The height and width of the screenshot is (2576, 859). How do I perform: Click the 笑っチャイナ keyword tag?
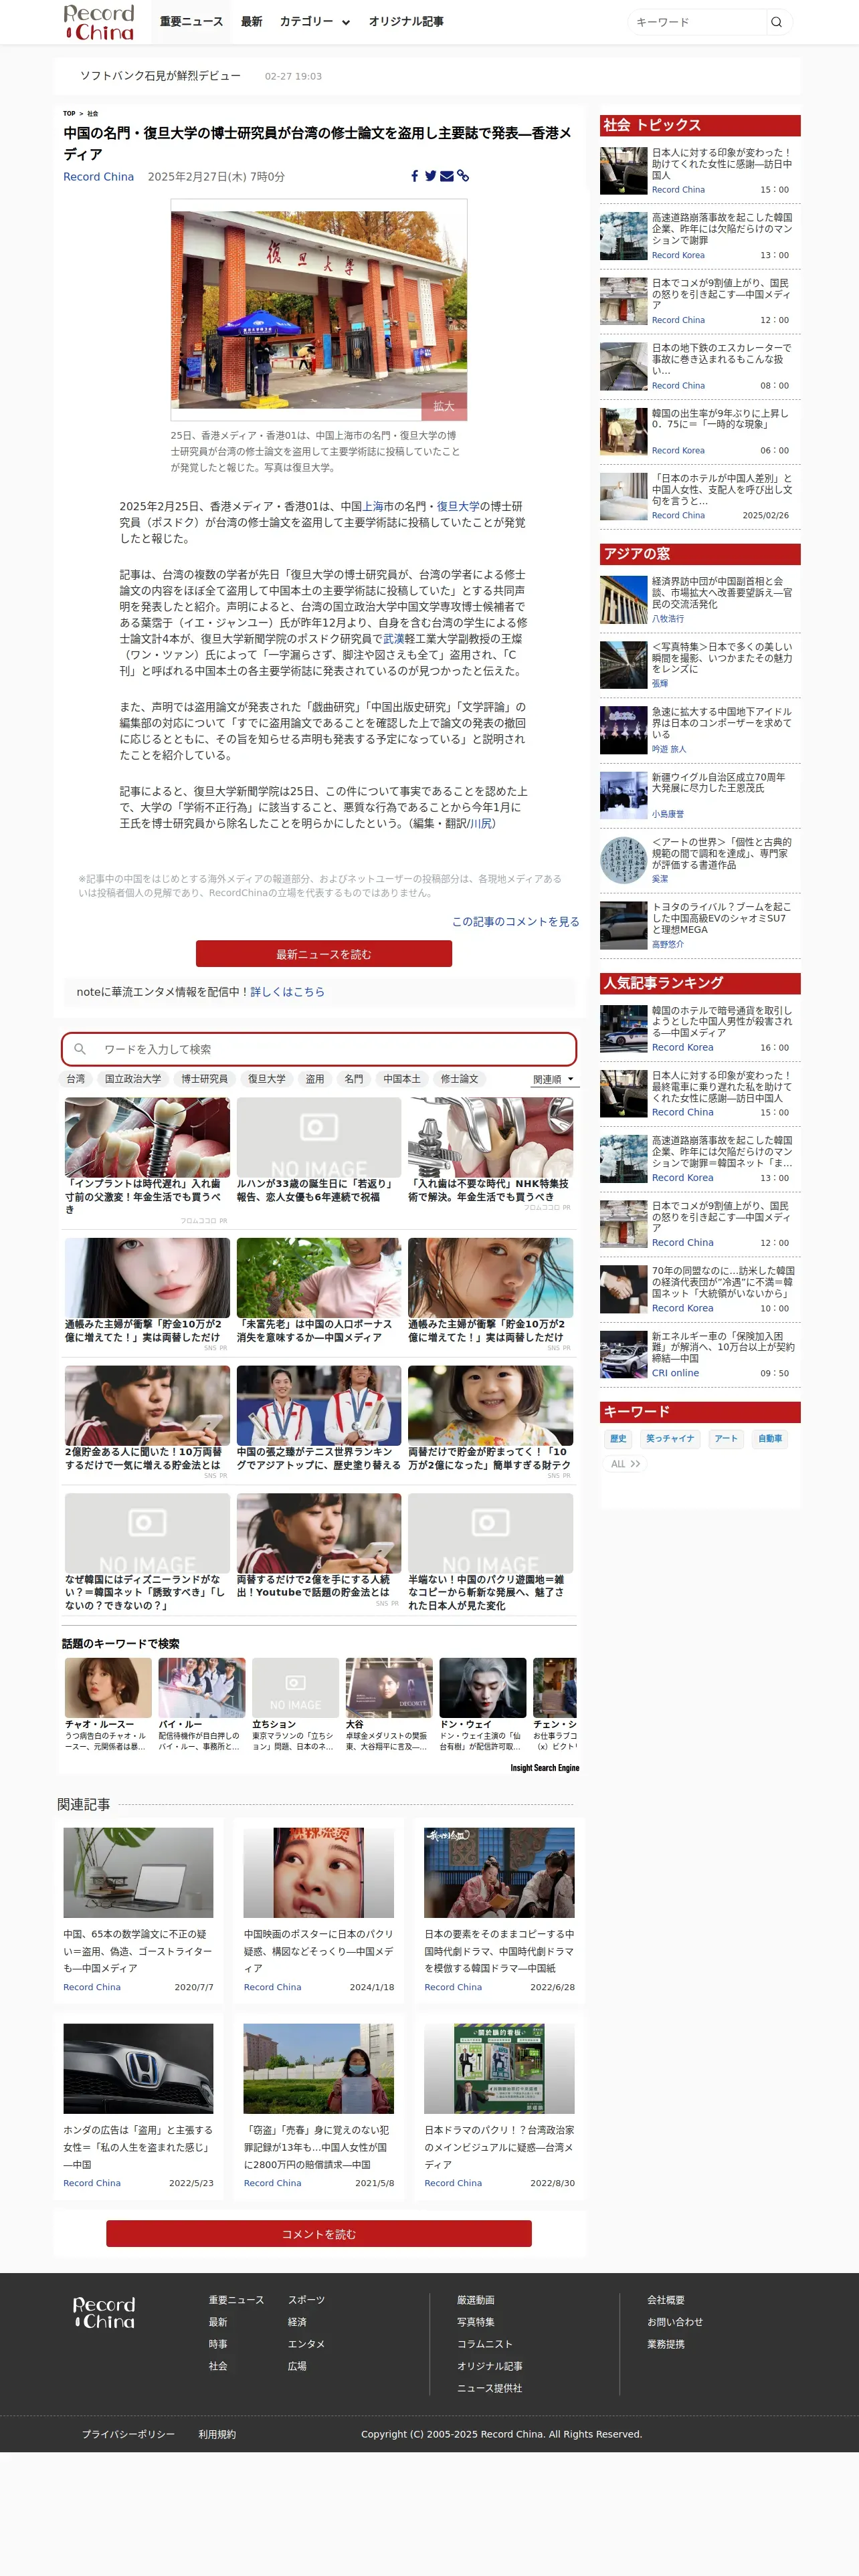(x=670, y=1438)
